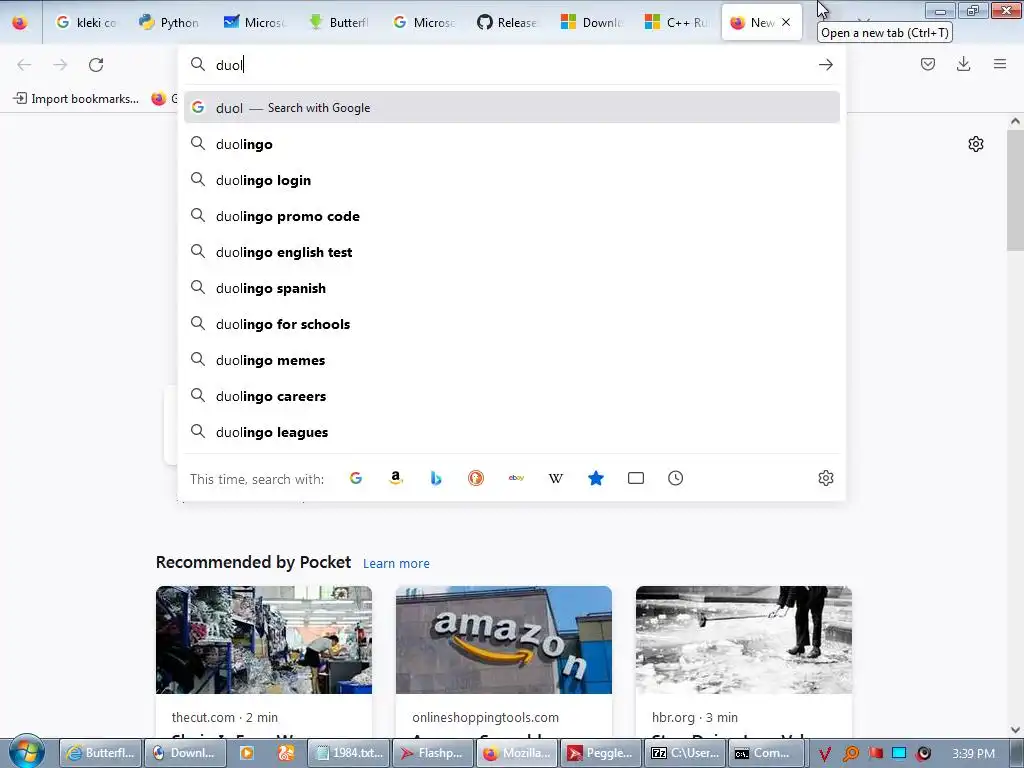Select 'duolingo for schools' suggestion
1024x768 pixels.
(511, 324)
